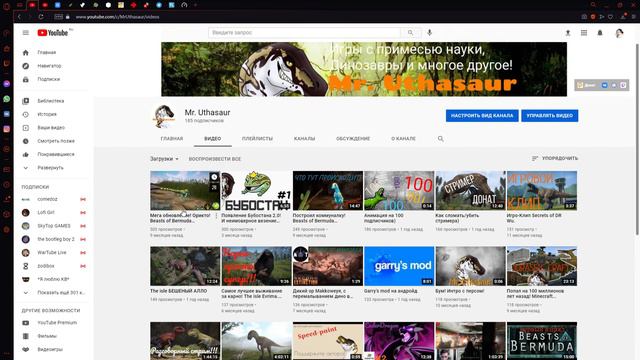Click ВОСПРОИЗВЕСТИ ВСЕ link
Screen dimensions: 640x360
pos(215,159)
